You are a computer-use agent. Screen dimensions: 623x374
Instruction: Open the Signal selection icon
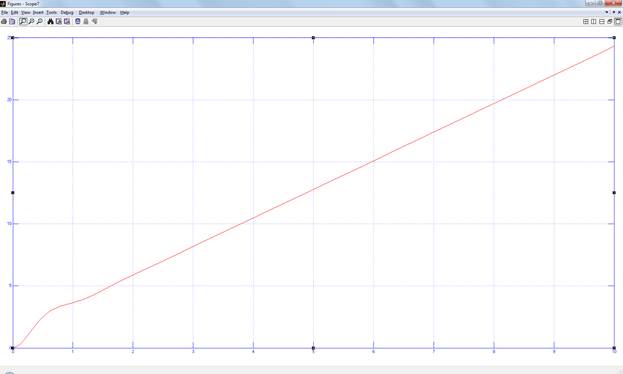(95, 21)
